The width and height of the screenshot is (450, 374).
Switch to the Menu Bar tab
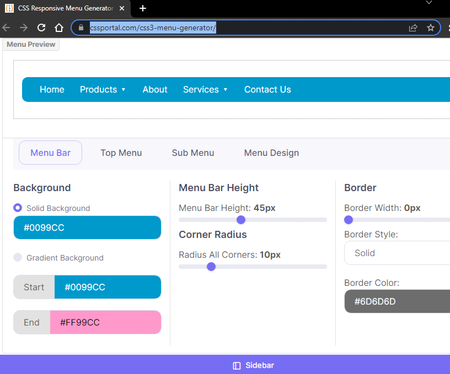point(50,153)
